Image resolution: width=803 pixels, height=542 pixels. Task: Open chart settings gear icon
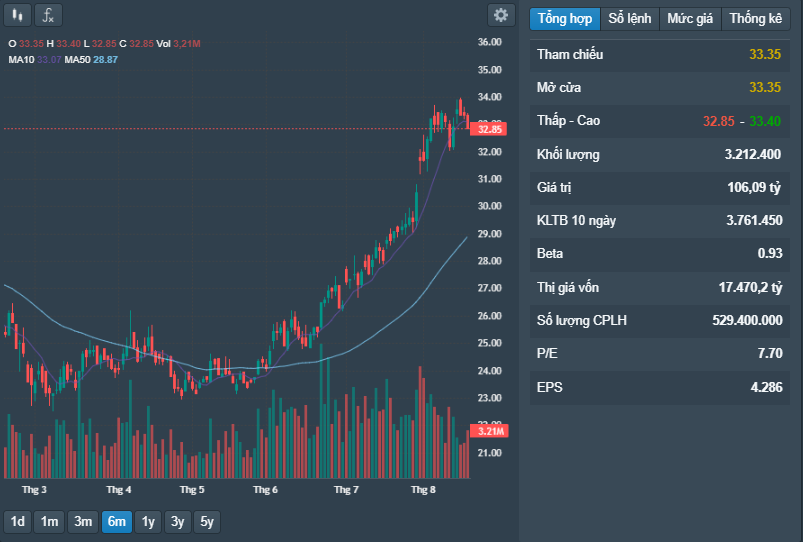(x=501, y=15)
